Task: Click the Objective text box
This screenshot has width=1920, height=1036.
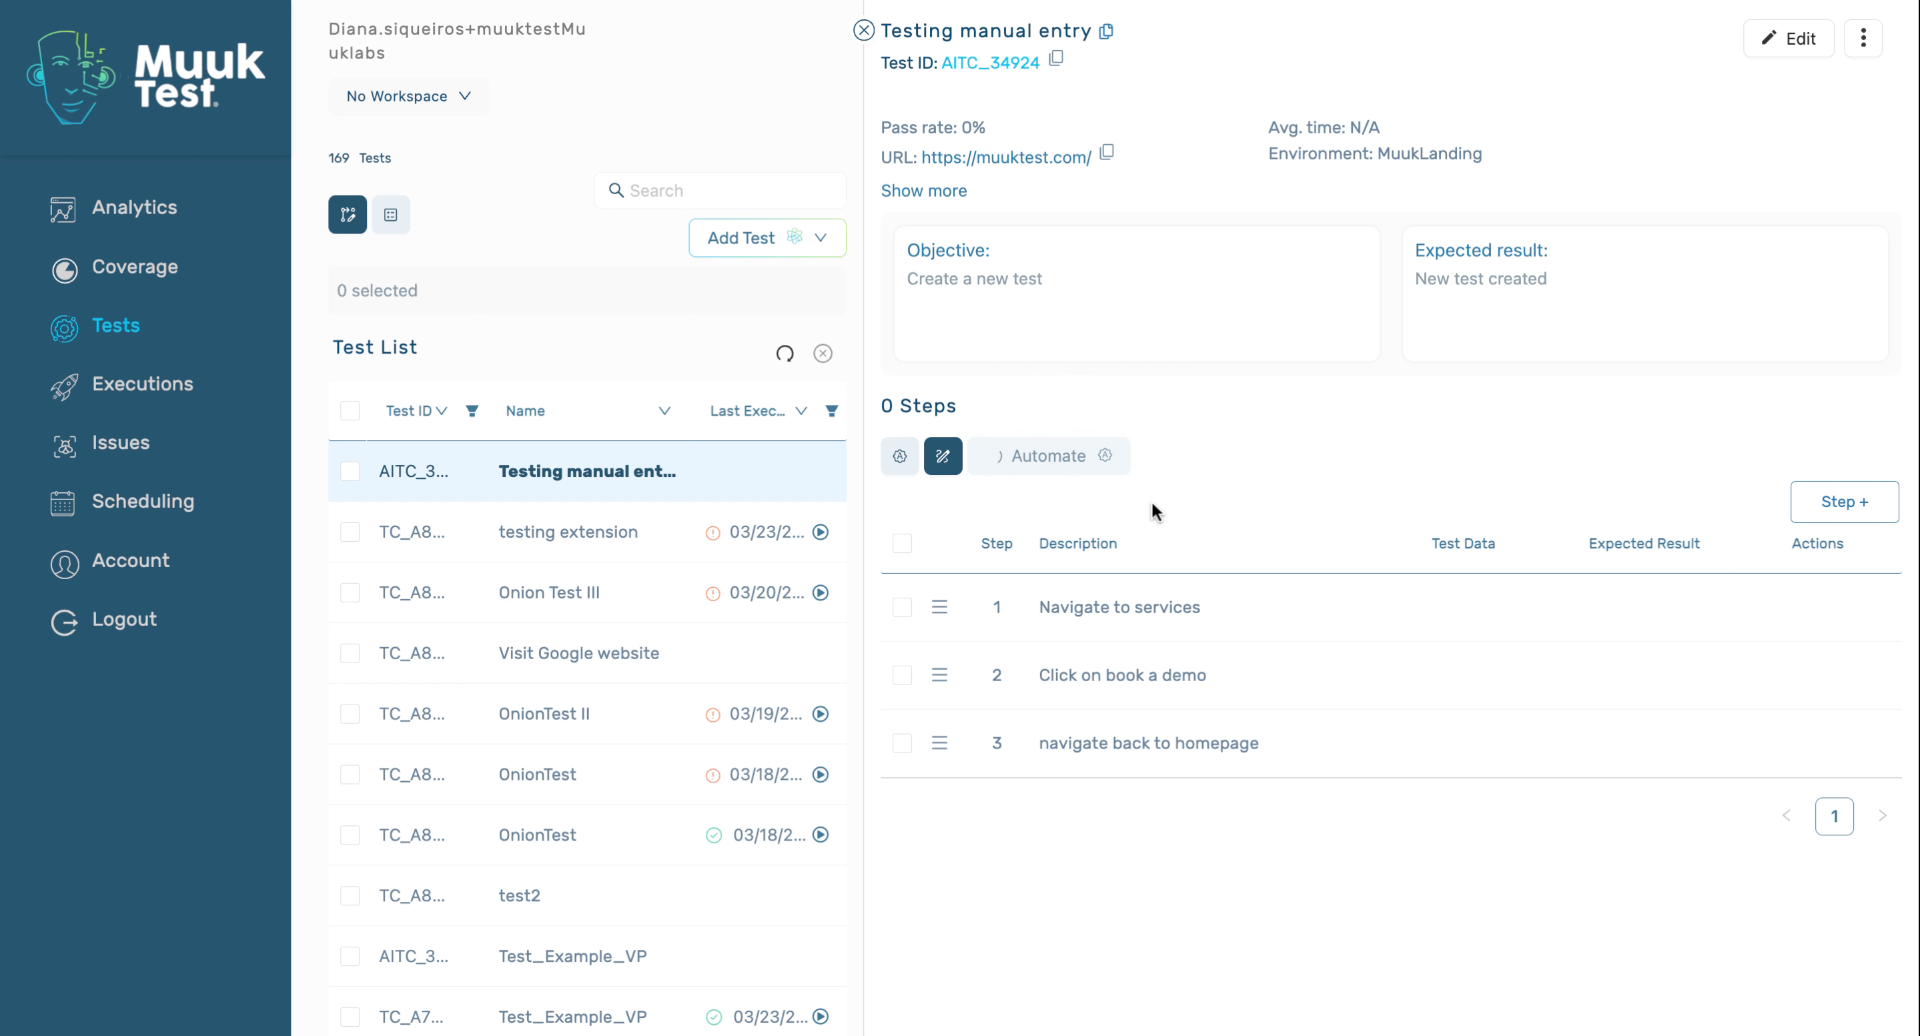Action: [x=1136, y=294]
